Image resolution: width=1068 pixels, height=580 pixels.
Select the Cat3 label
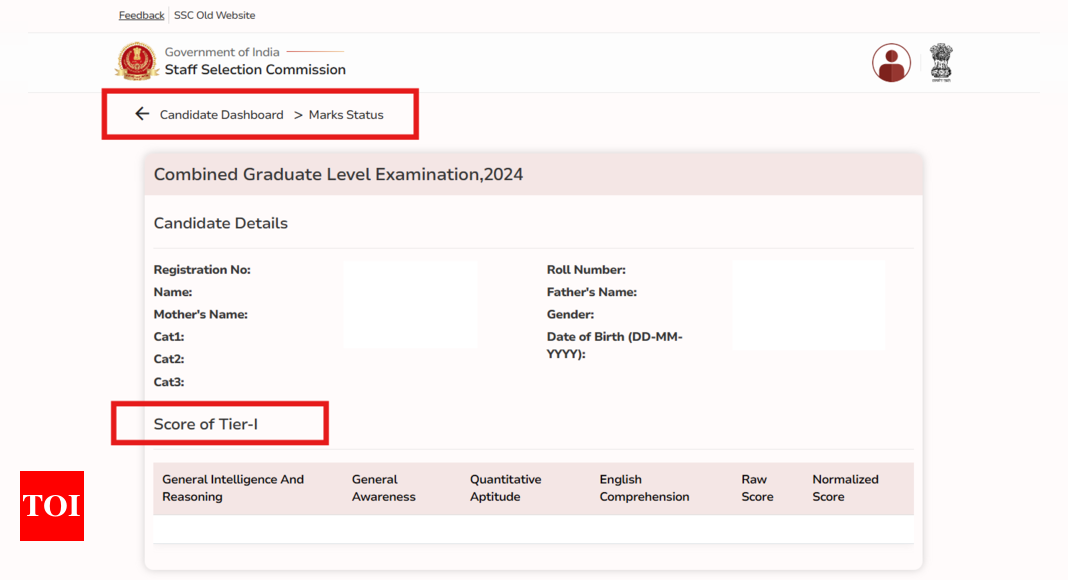(x=169, y=382)
